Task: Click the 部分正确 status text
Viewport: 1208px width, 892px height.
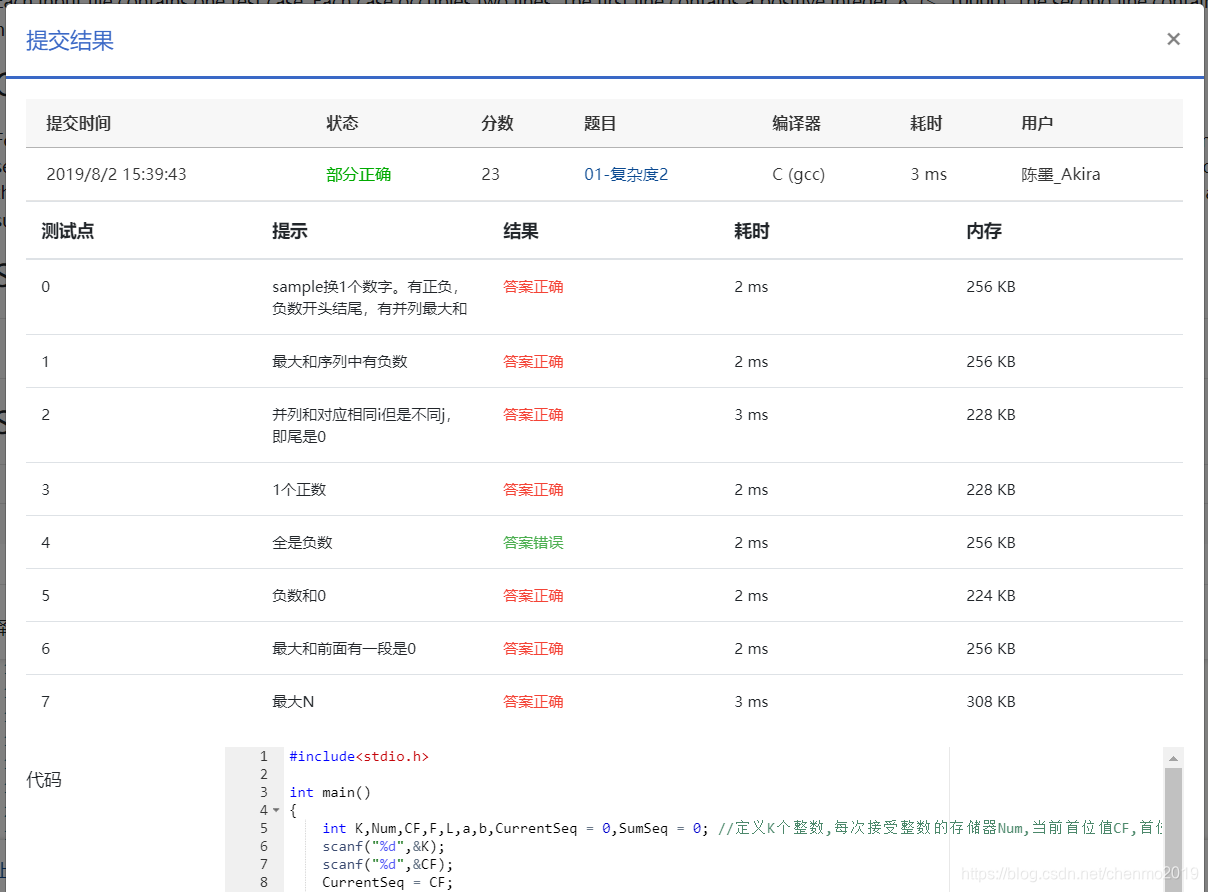Action: [358, 174]
